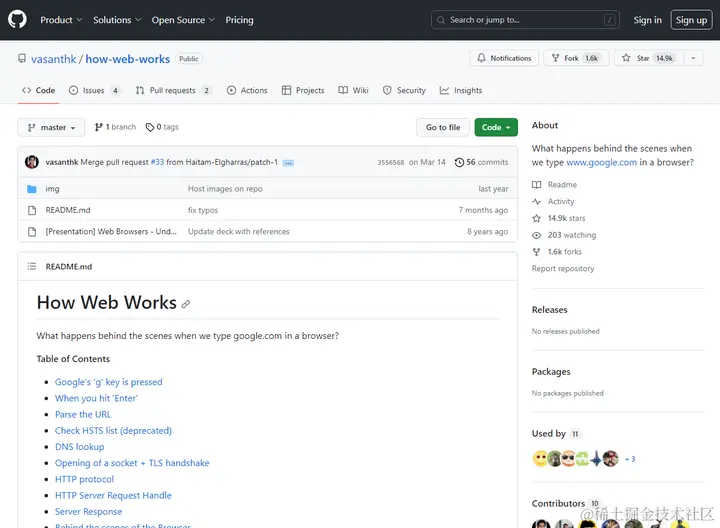Expand the Solutions menu
The height and width of the screenshot is (528, 720).
coord(117,20)
